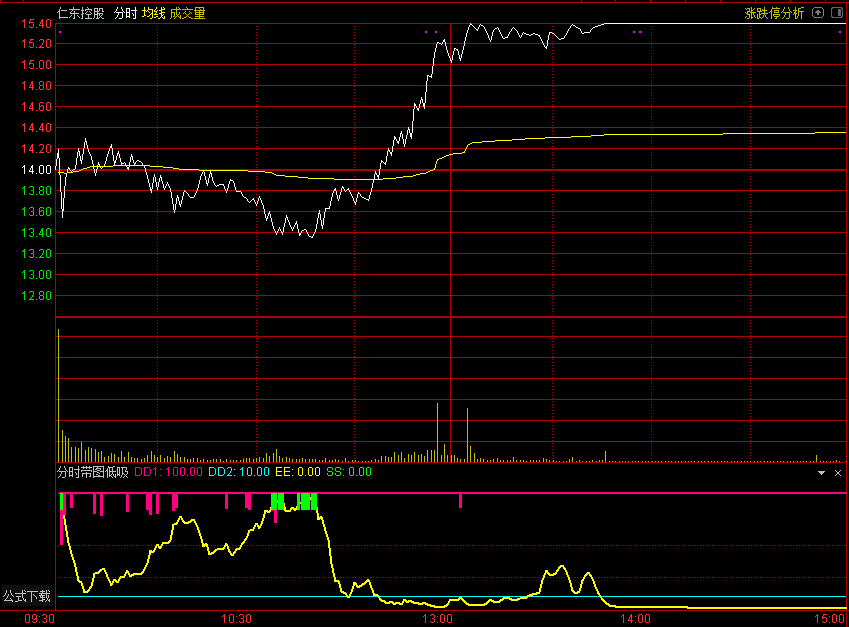This screenshot has height=627, width=849.
Task: Click the 均线 legend label
Action: point(154,14)
